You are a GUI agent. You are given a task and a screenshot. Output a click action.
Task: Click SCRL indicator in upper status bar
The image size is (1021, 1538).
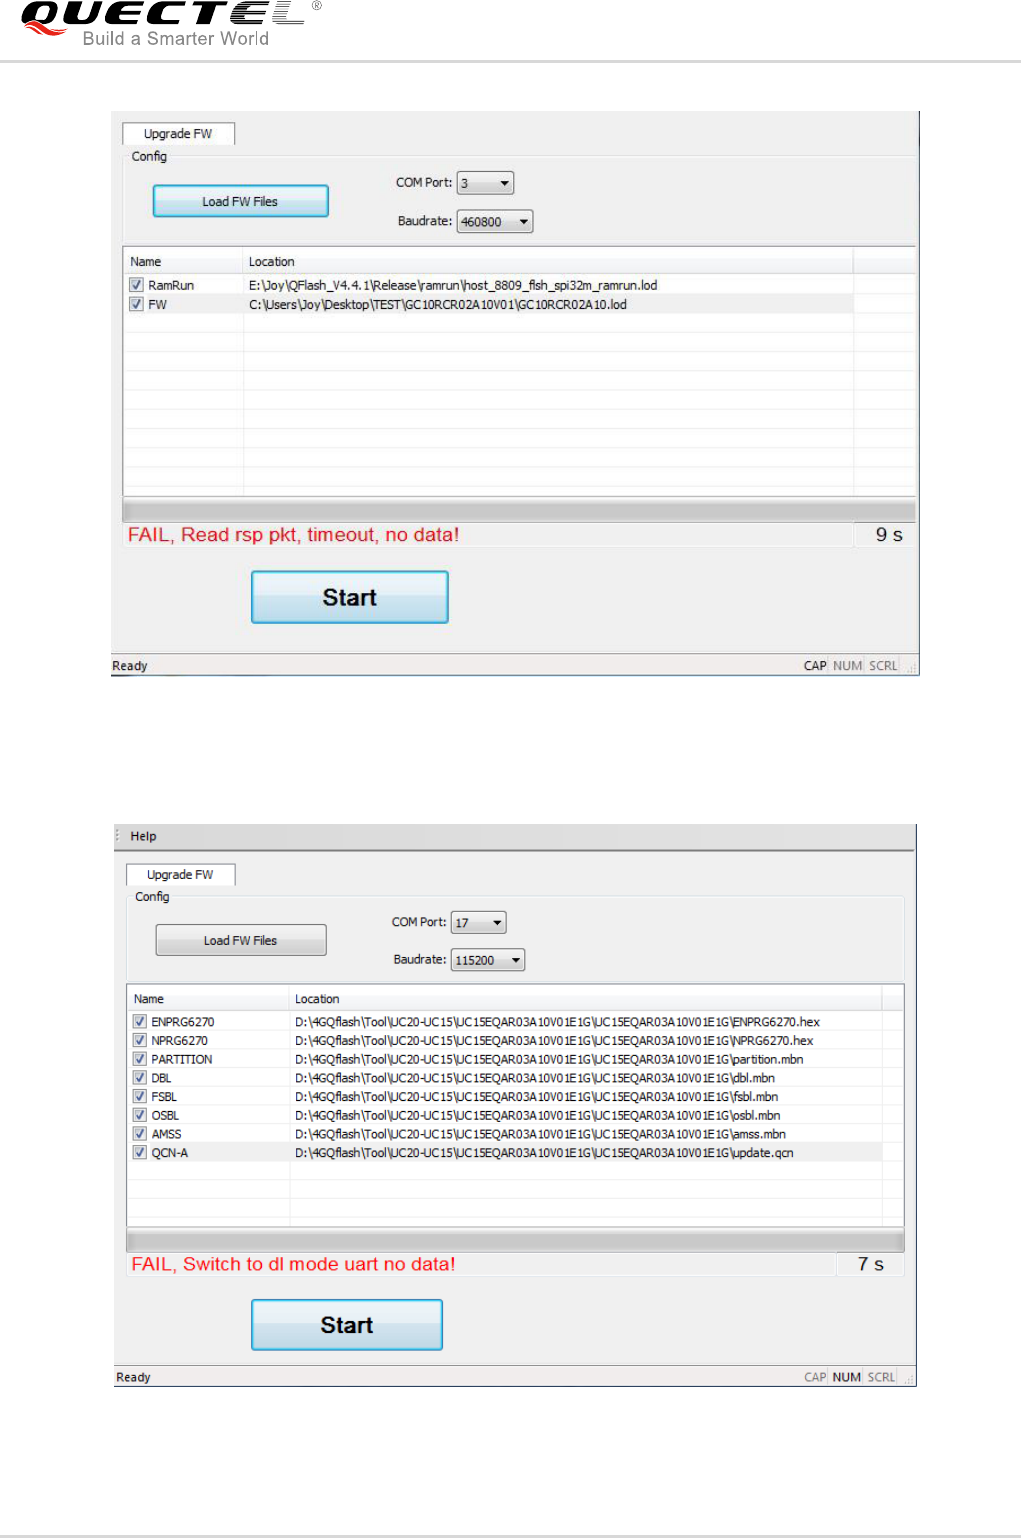pos(883,666)
